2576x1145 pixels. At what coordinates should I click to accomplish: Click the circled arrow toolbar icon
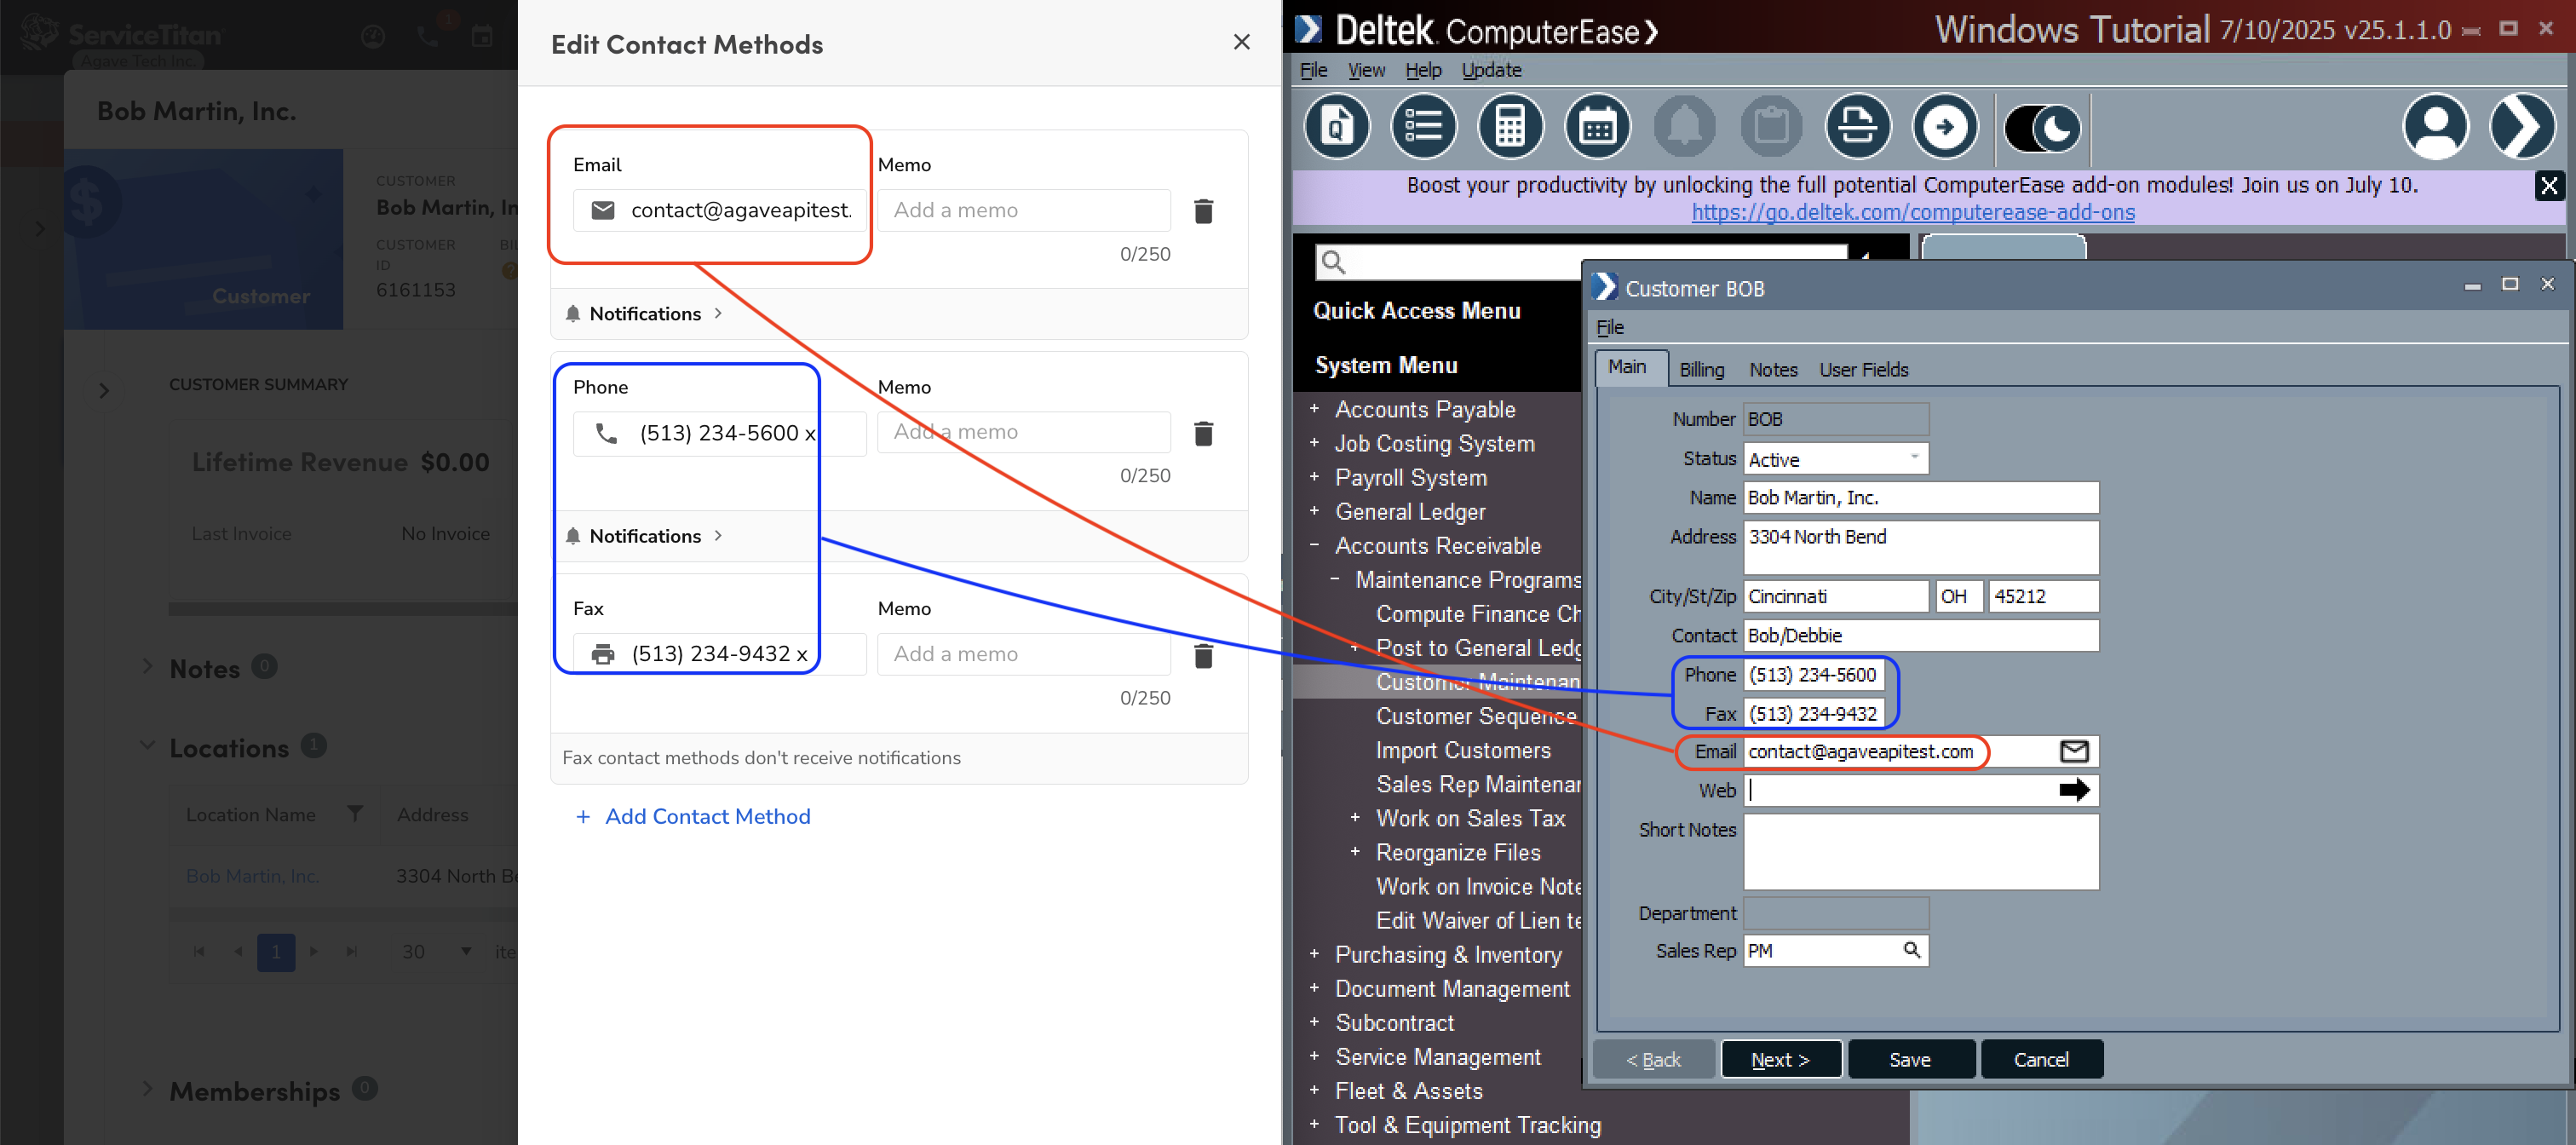coord(1945,127)
